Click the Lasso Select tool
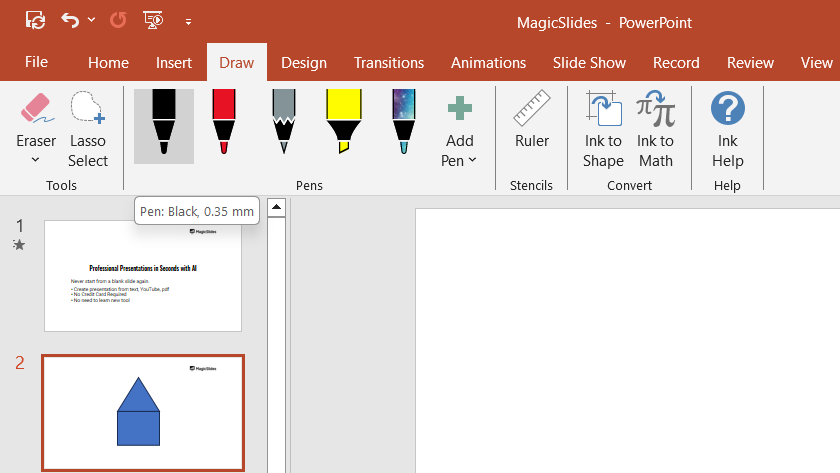Screen dimensions: 840x473 (x=88, y=130)
